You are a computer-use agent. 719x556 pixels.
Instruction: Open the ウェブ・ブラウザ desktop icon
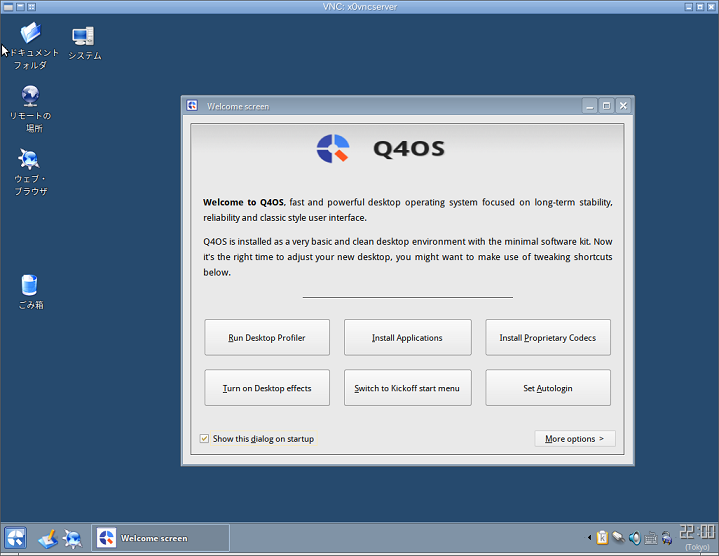30,172
